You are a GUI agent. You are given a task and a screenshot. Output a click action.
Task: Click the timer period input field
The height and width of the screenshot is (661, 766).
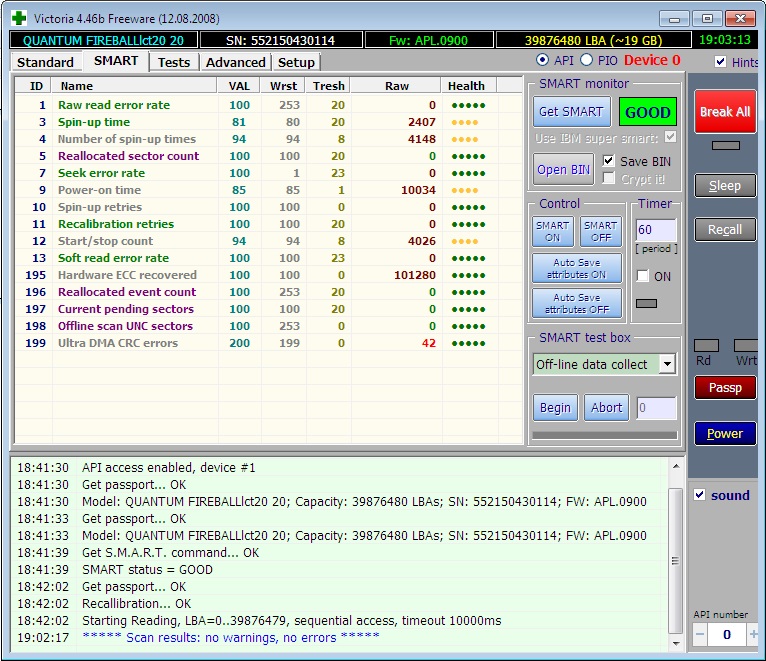656,229
